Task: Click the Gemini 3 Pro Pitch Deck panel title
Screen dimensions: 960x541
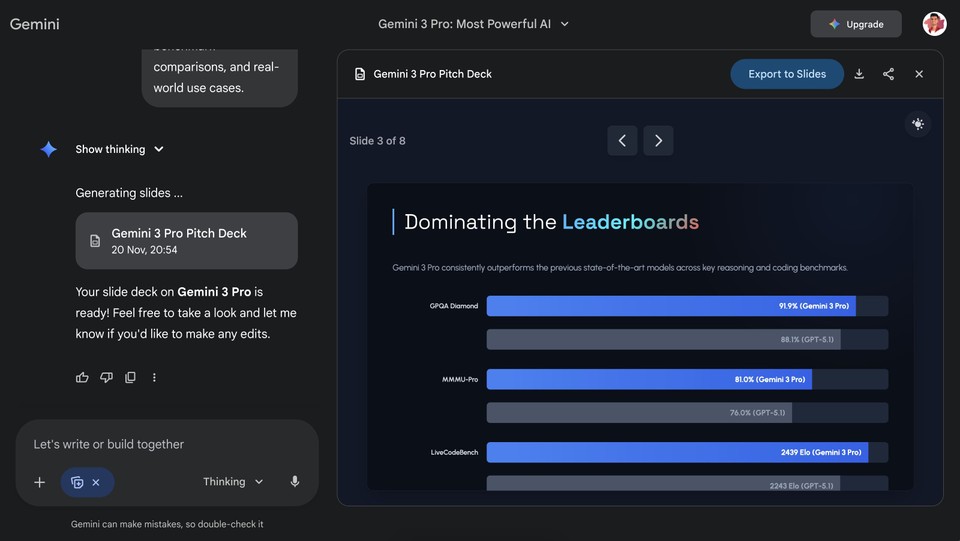Action: (x=432, y=74)
